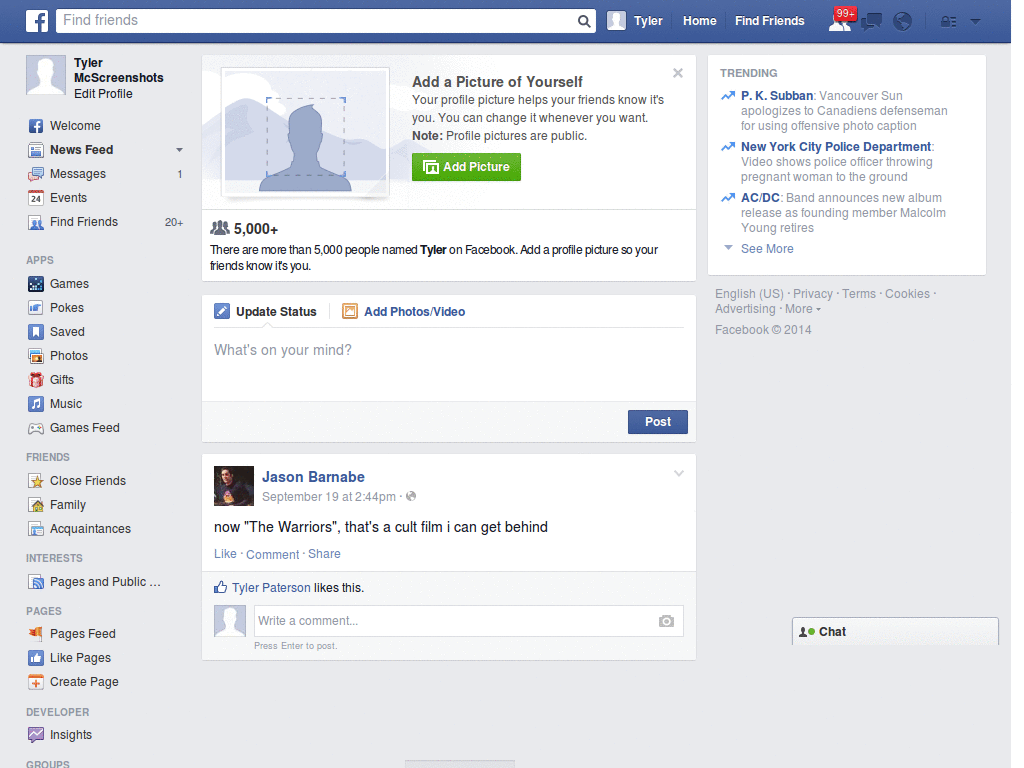
Task: Open Jason Barnabe post options chevron
Action: click(679, 473)
